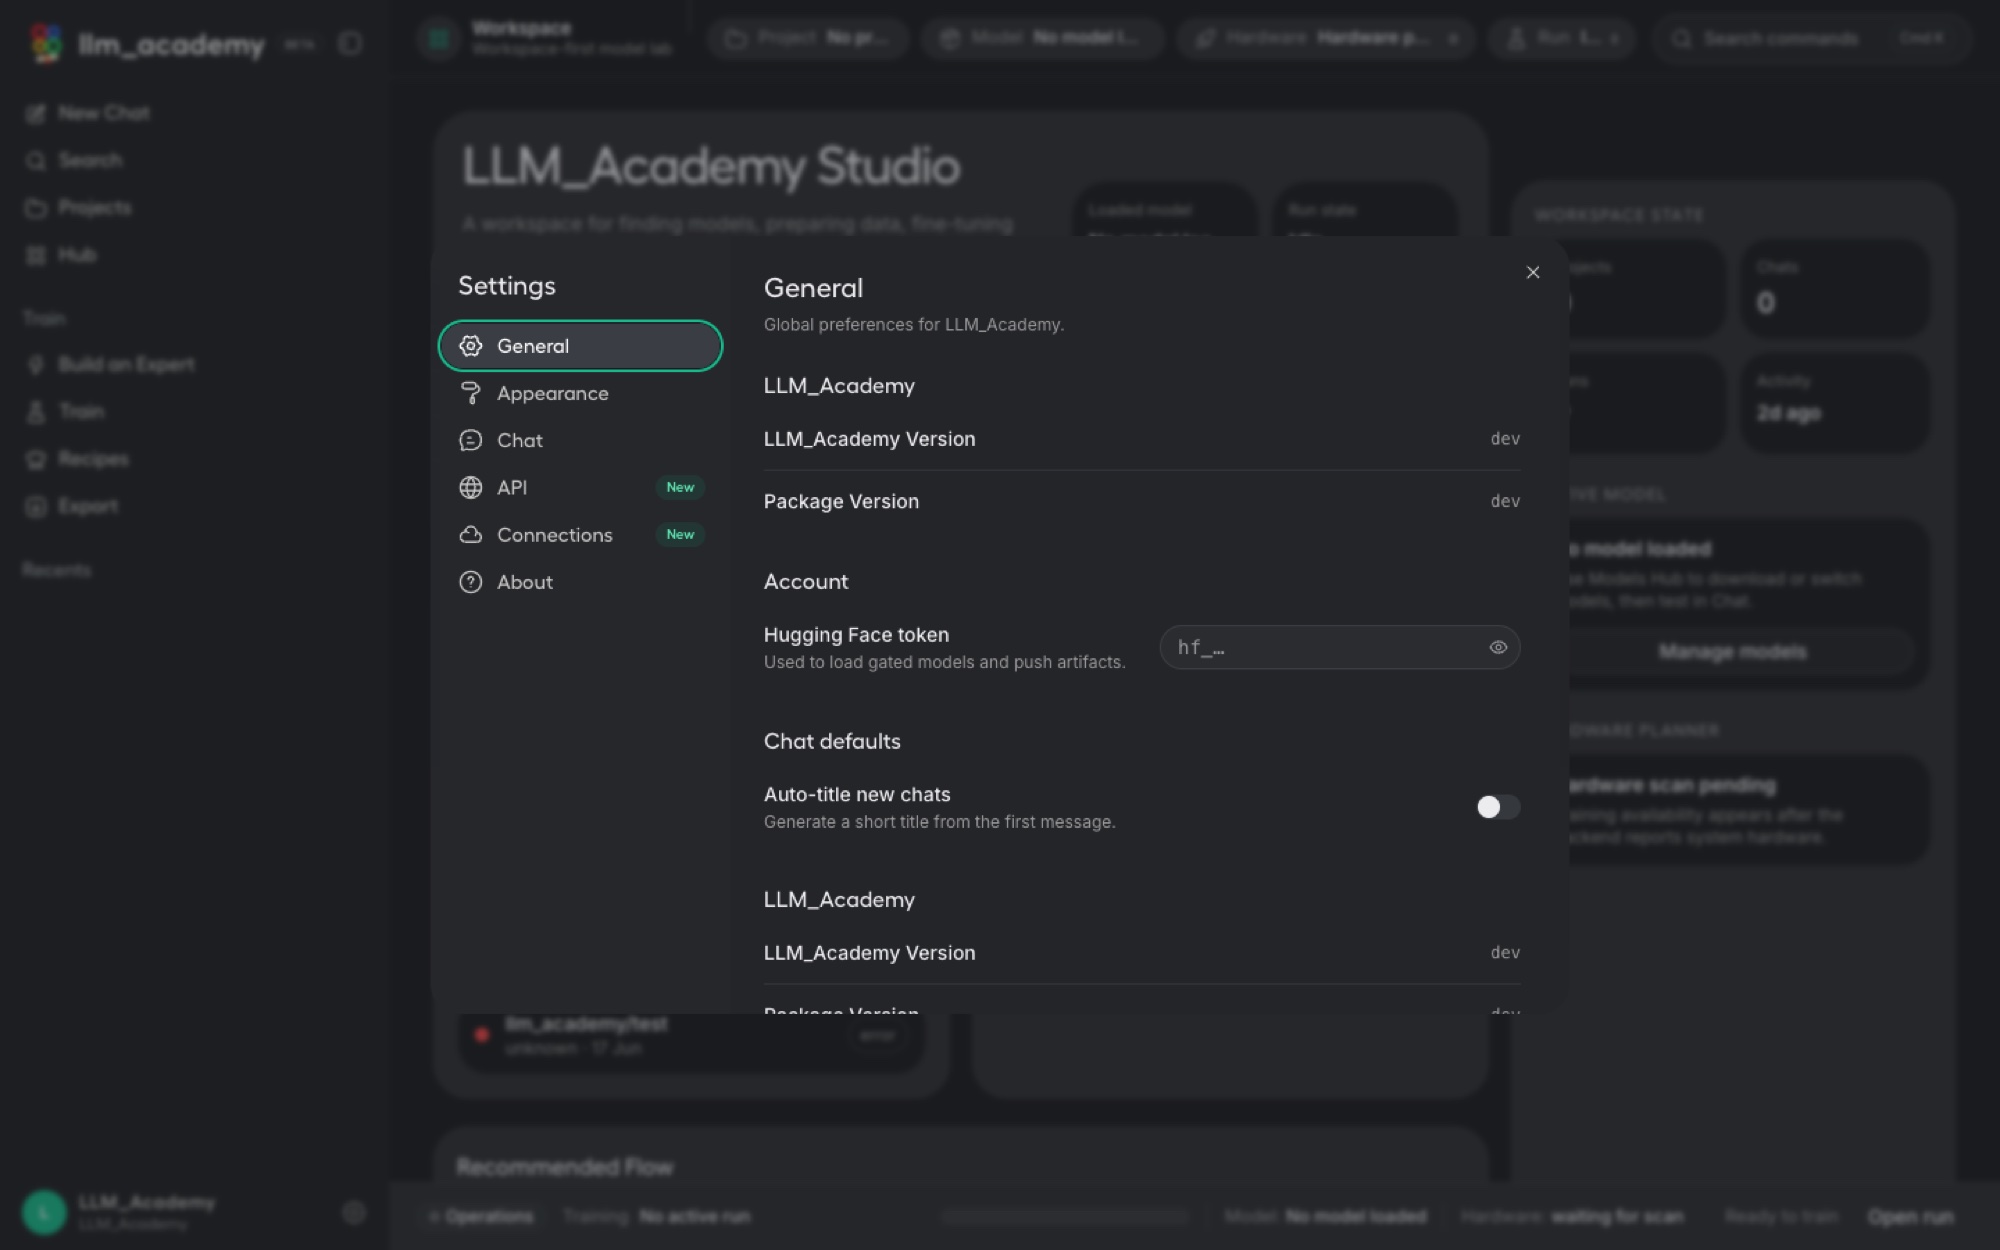2000x1250 pixels.
Task: Click the 'Global preferences for LLM_Academy.' text
Action: click(x=914, y=325)
